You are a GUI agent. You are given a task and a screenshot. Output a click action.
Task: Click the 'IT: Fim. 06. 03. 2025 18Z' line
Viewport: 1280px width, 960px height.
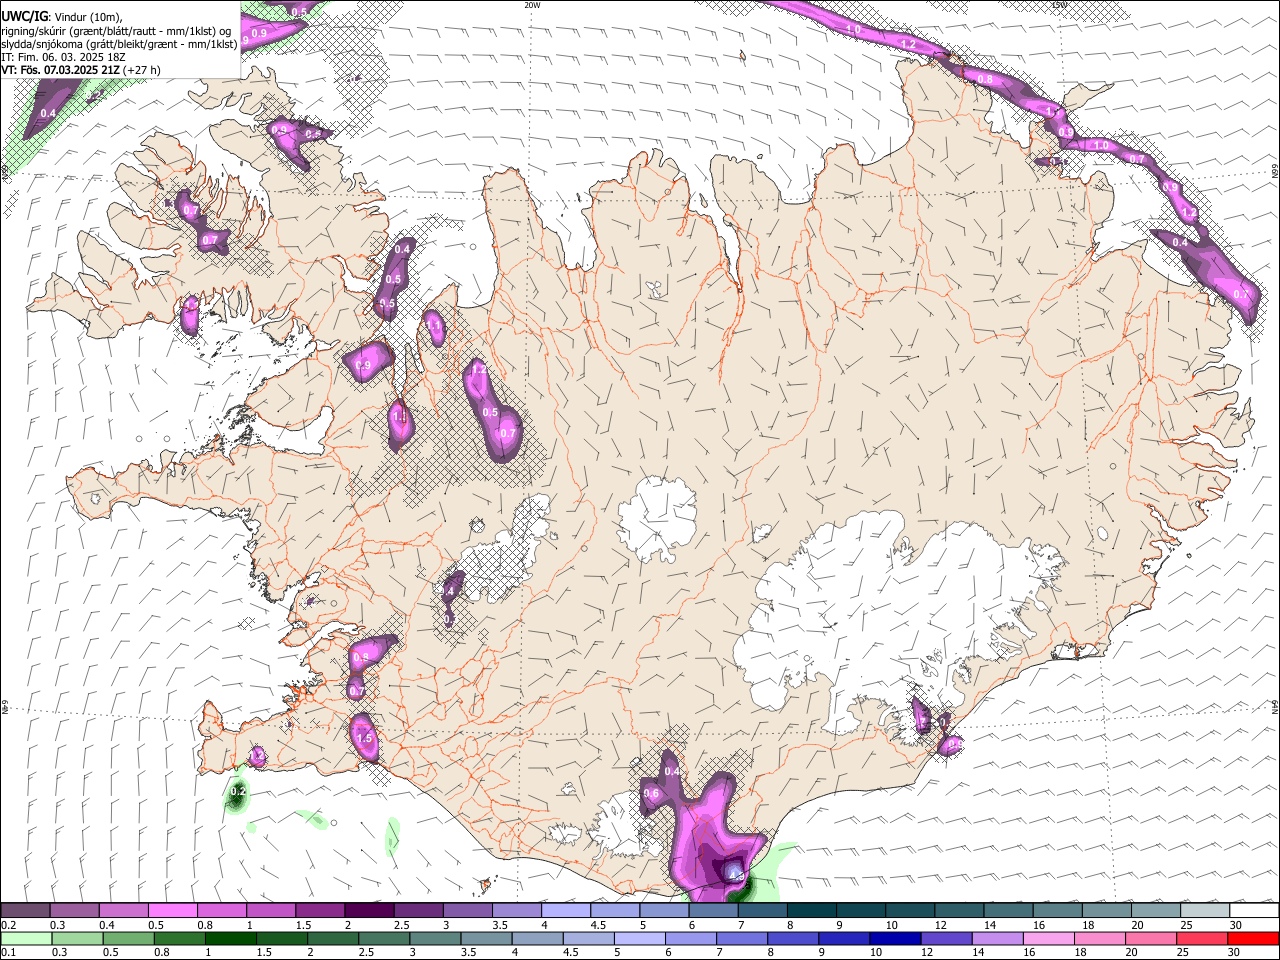[x=63, y=57]
